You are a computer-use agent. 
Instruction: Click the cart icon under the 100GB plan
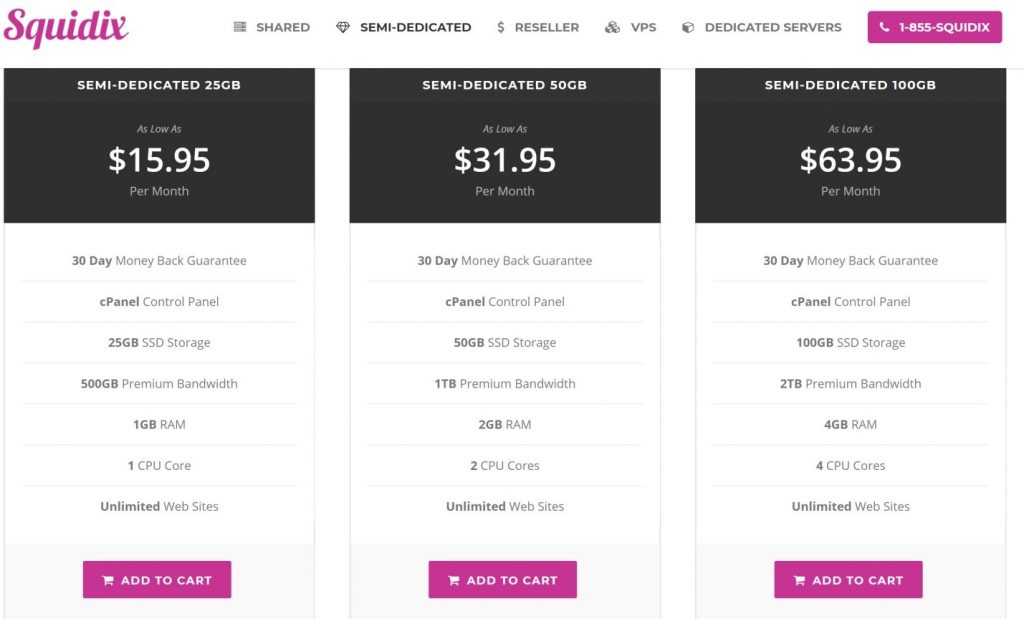[x=799, y=580]
